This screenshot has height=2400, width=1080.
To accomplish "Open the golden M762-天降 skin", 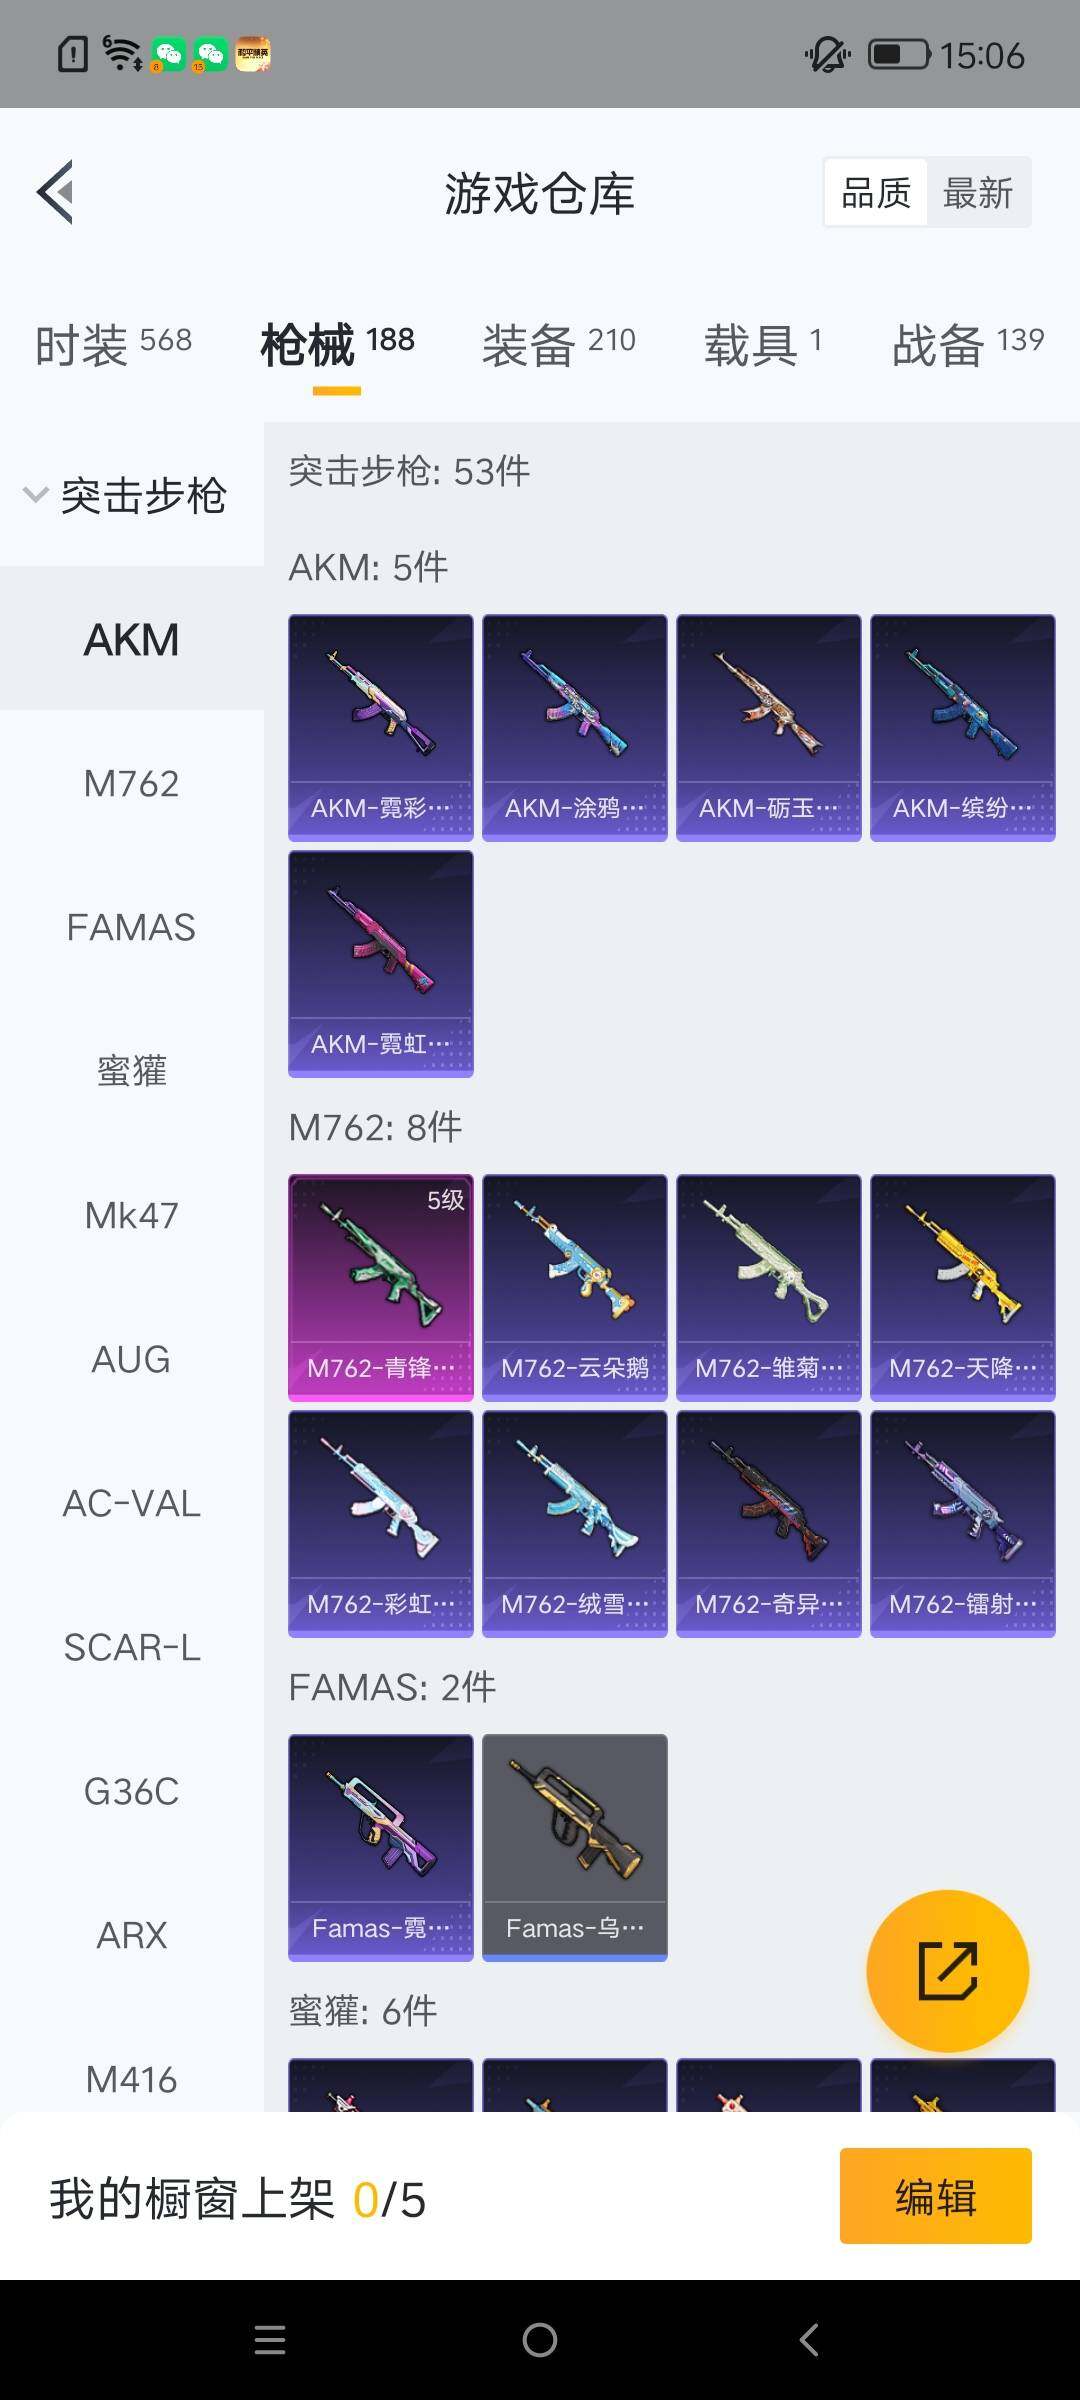I will pos(963,1288).
